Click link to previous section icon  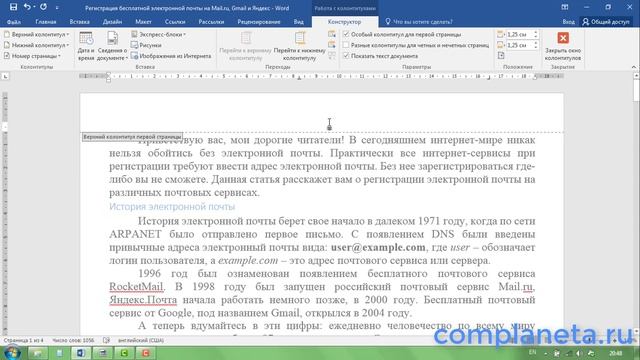tap(332, 56)
